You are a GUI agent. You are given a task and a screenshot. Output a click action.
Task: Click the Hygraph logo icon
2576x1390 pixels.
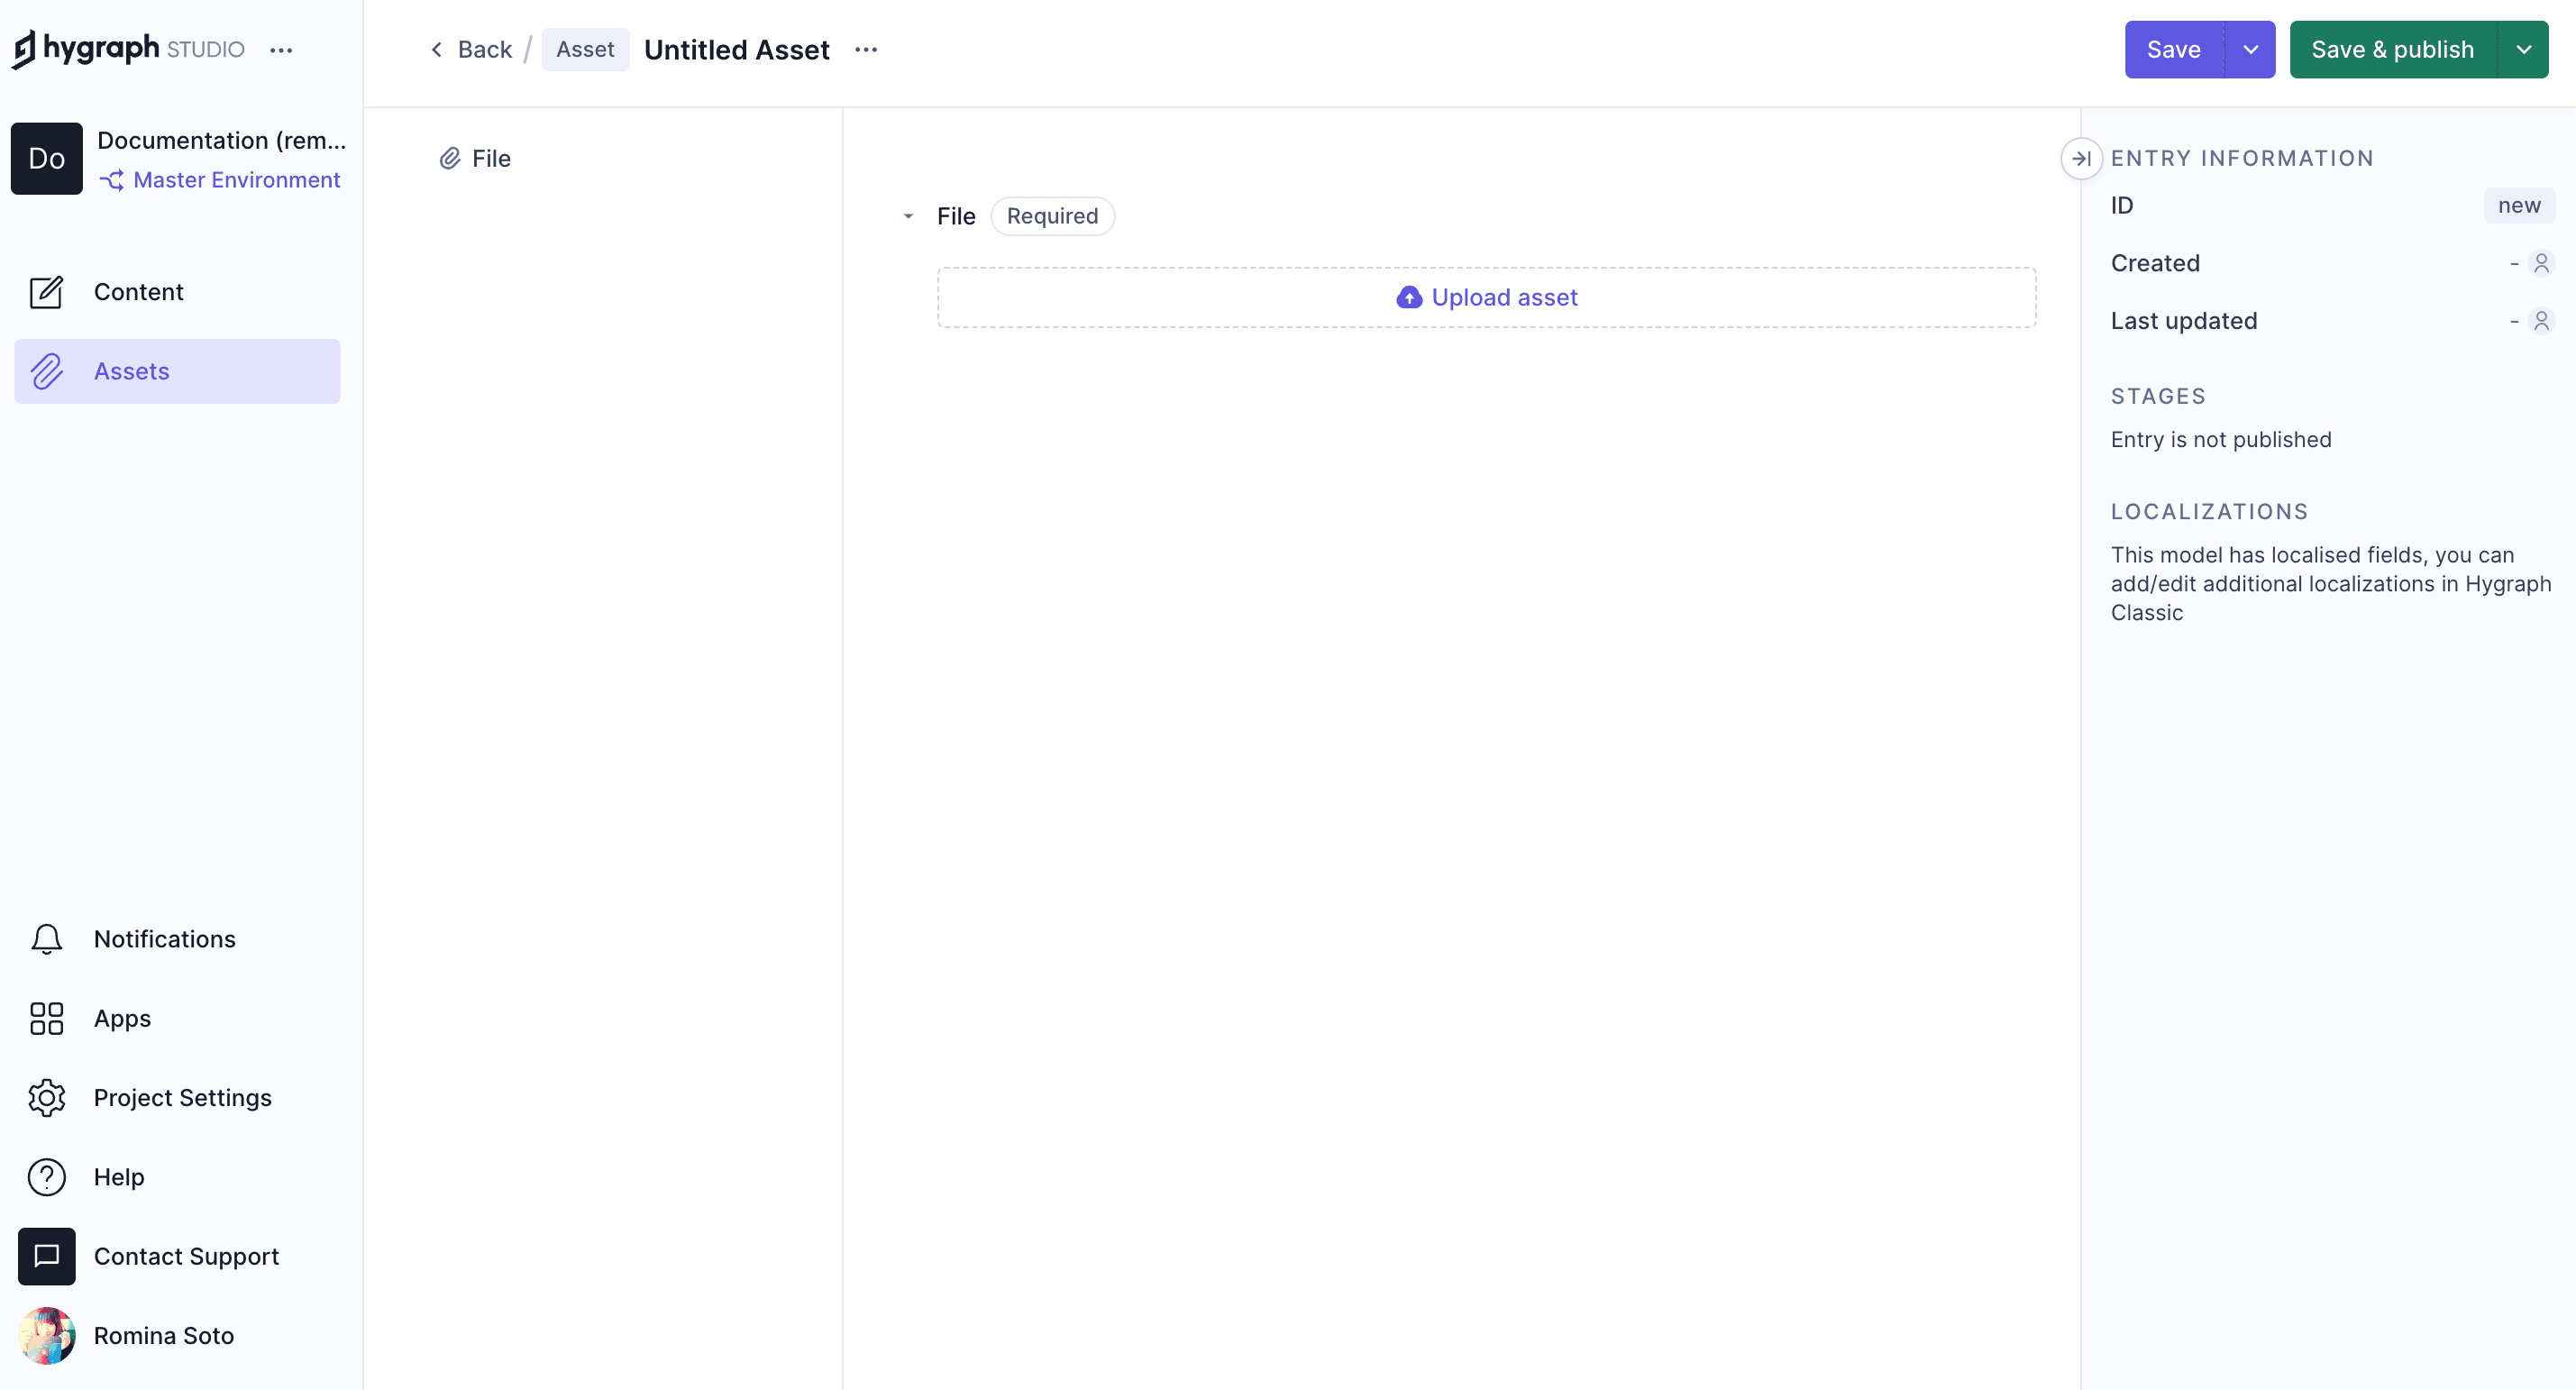[24, 48]
